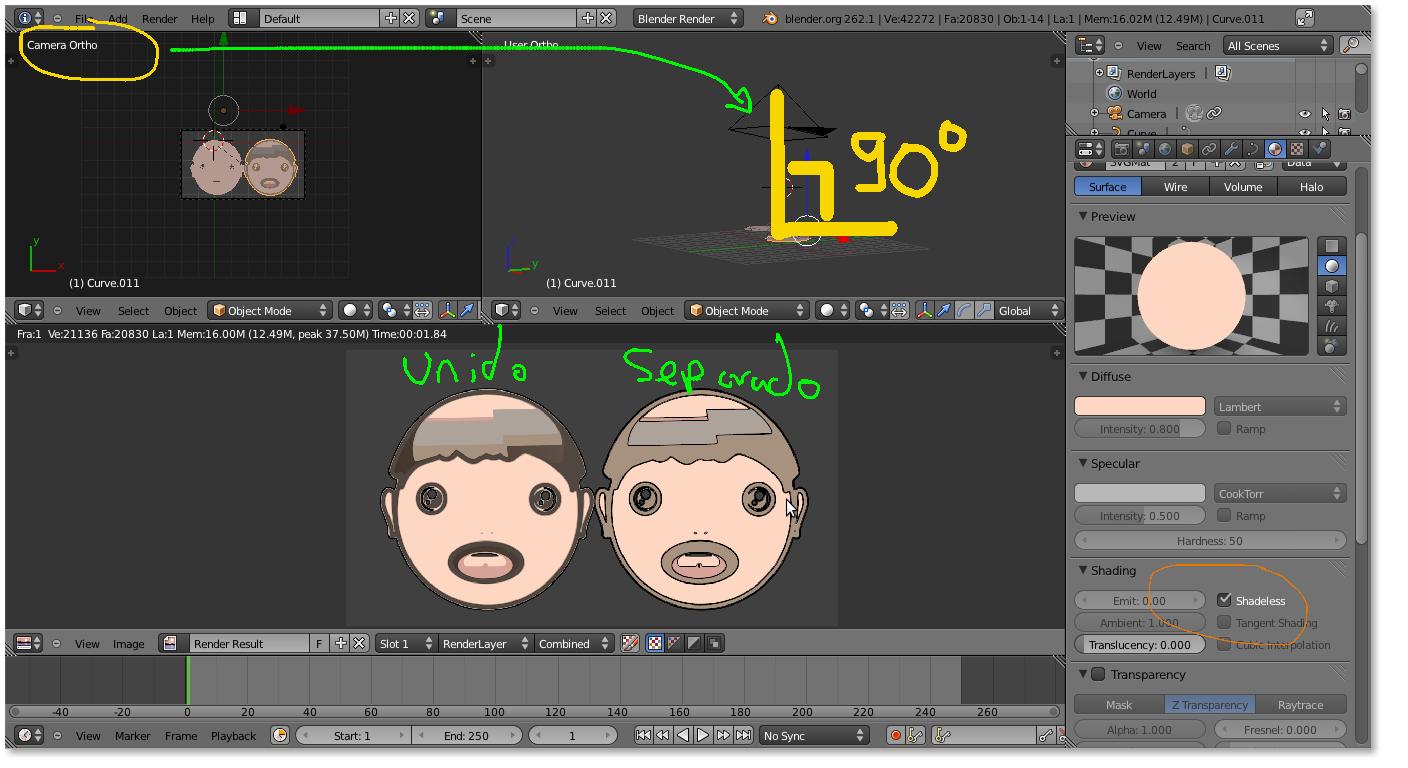Switch material type to Volume
The width and height of the screenshot is (1408, 768).
pos(1243,187)
